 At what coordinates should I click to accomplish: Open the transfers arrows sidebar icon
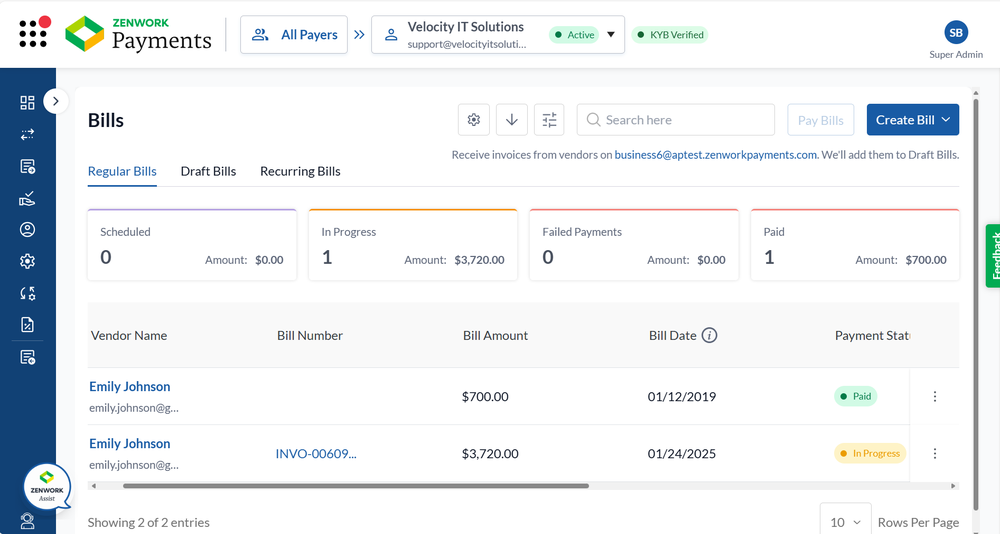(27, 134)
